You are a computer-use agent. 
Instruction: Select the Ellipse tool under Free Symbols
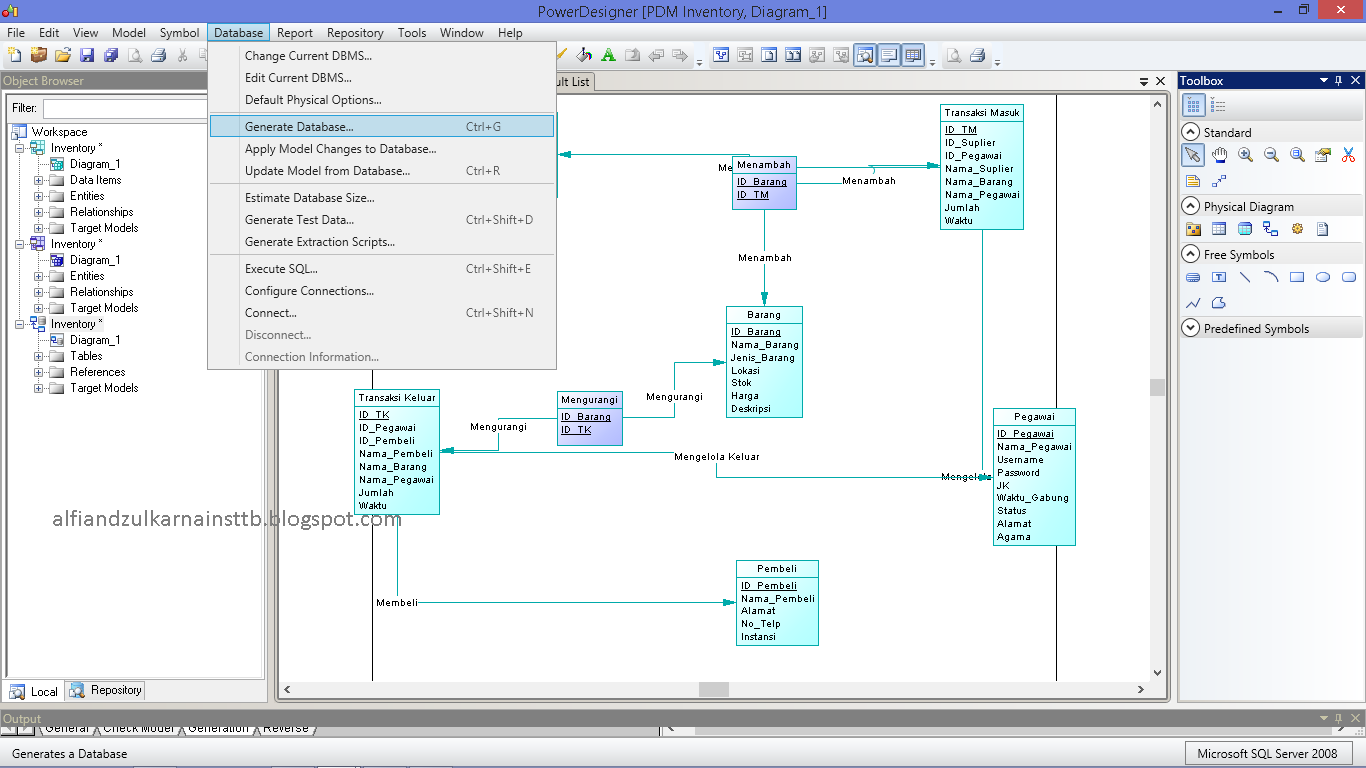(1322, 277)
